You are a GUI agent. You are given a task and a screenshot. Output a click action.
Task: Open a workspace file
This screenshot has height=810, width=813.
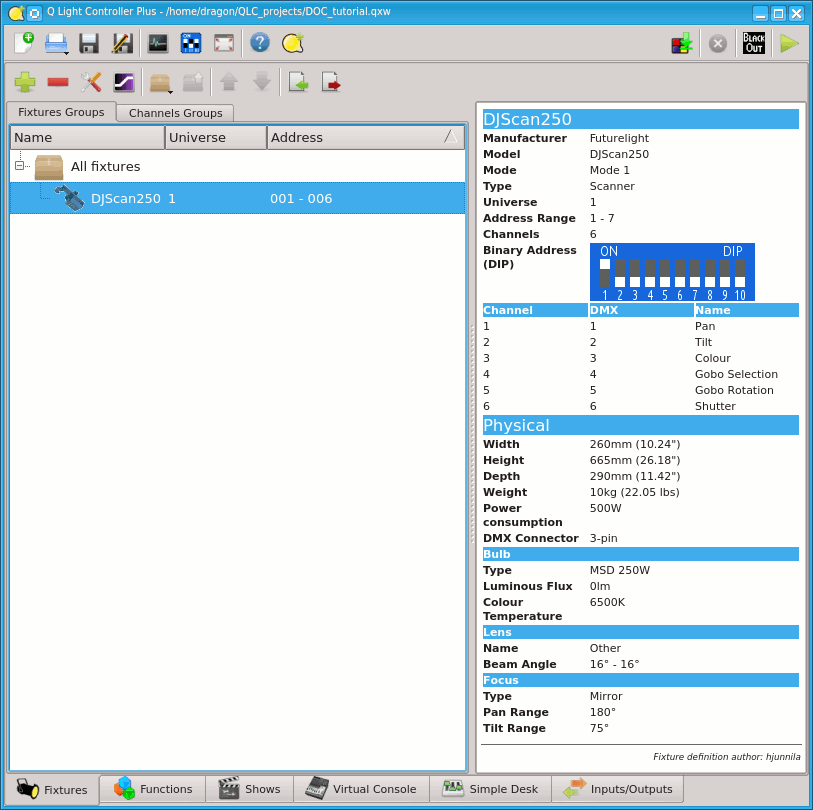(56, 44)
